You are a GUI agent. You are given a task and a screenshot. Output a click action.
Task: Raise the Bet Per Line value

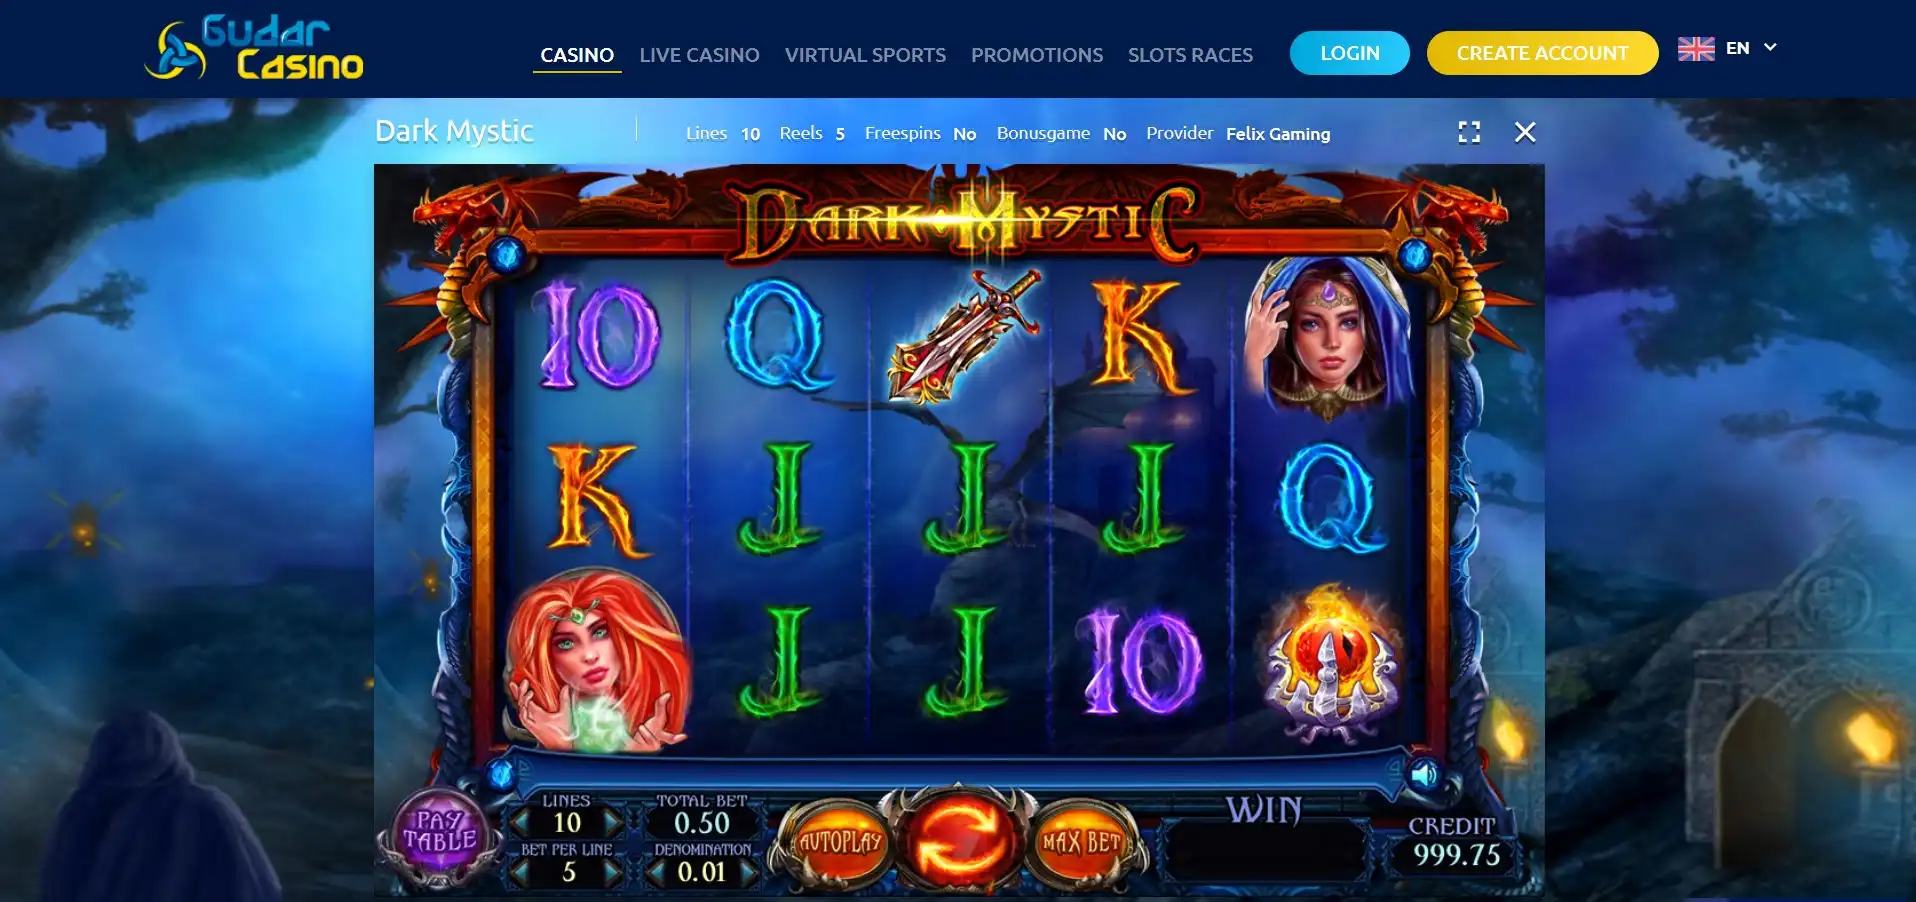coord(612,872)
